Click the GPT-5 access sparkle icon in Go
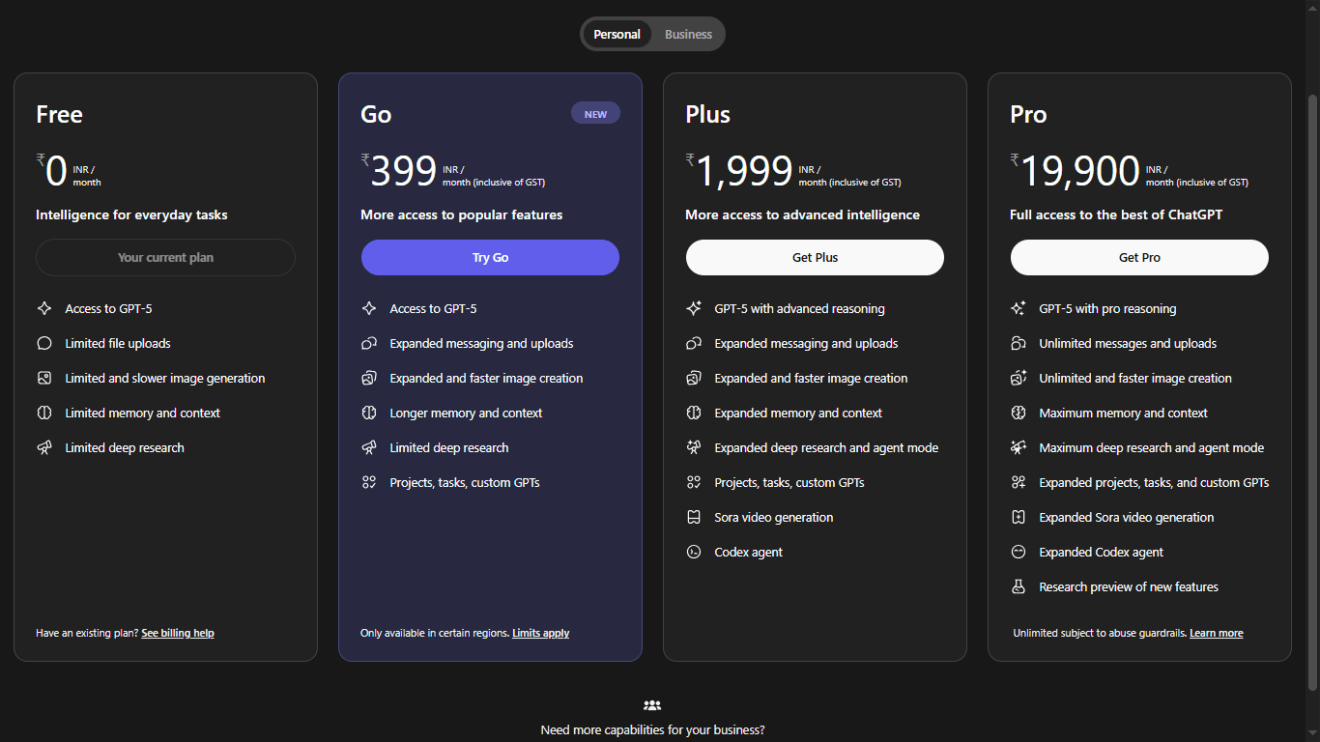Screen dimensions: 1320x742 tap(369, 308)
